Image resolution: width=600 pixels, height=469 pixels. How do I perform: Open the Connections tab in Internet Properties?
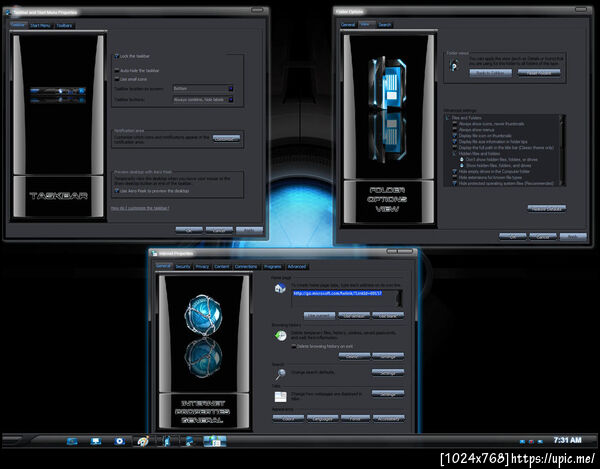246,267
